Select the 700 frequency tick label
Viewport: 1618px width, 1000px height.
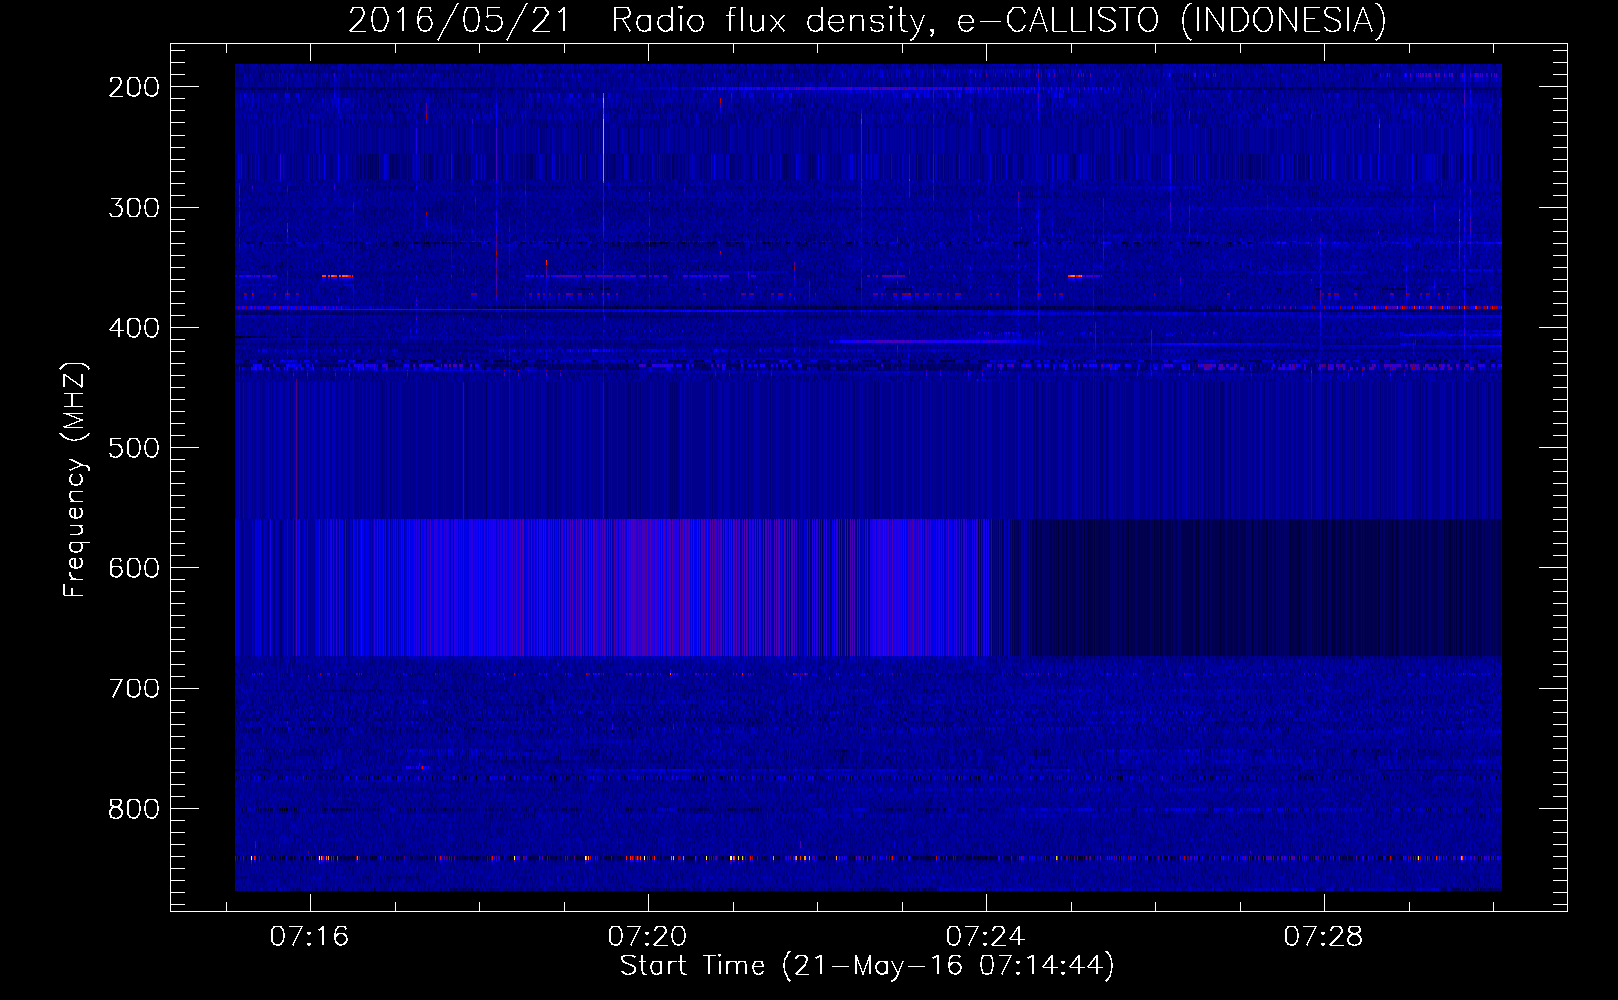tap(134, 688)
